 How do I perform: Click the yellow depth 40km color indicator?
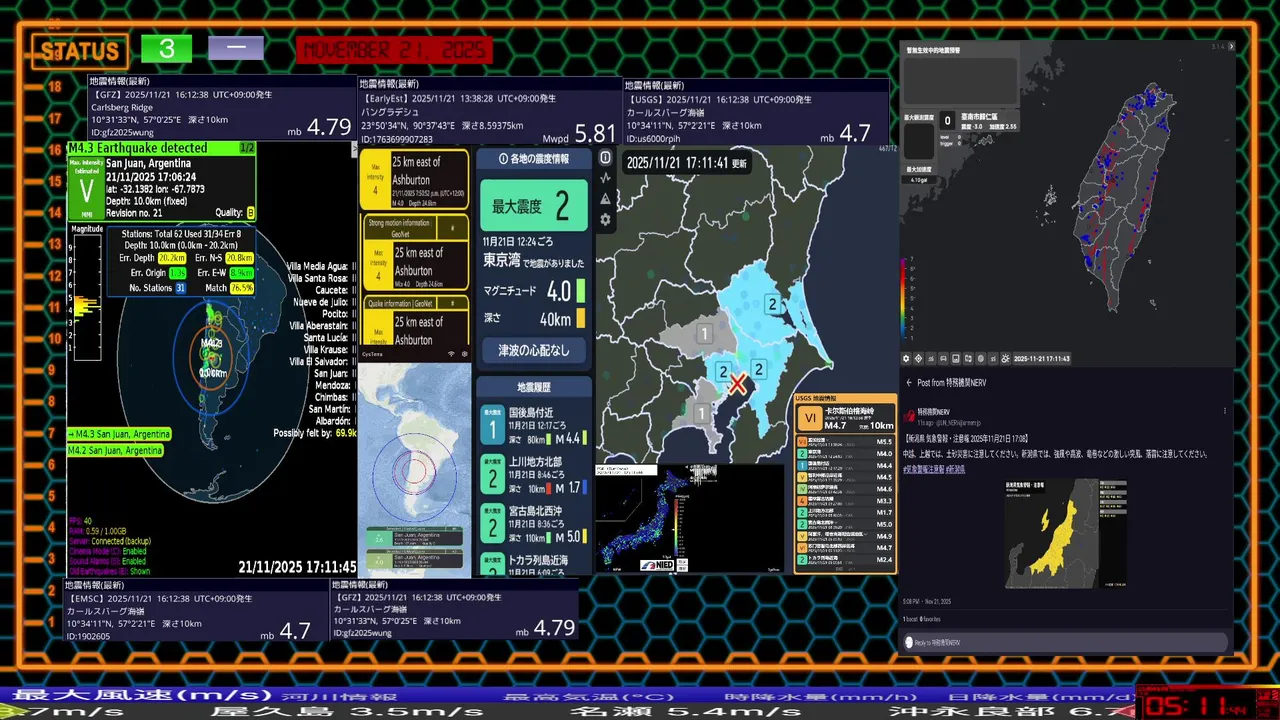point(580,320)
